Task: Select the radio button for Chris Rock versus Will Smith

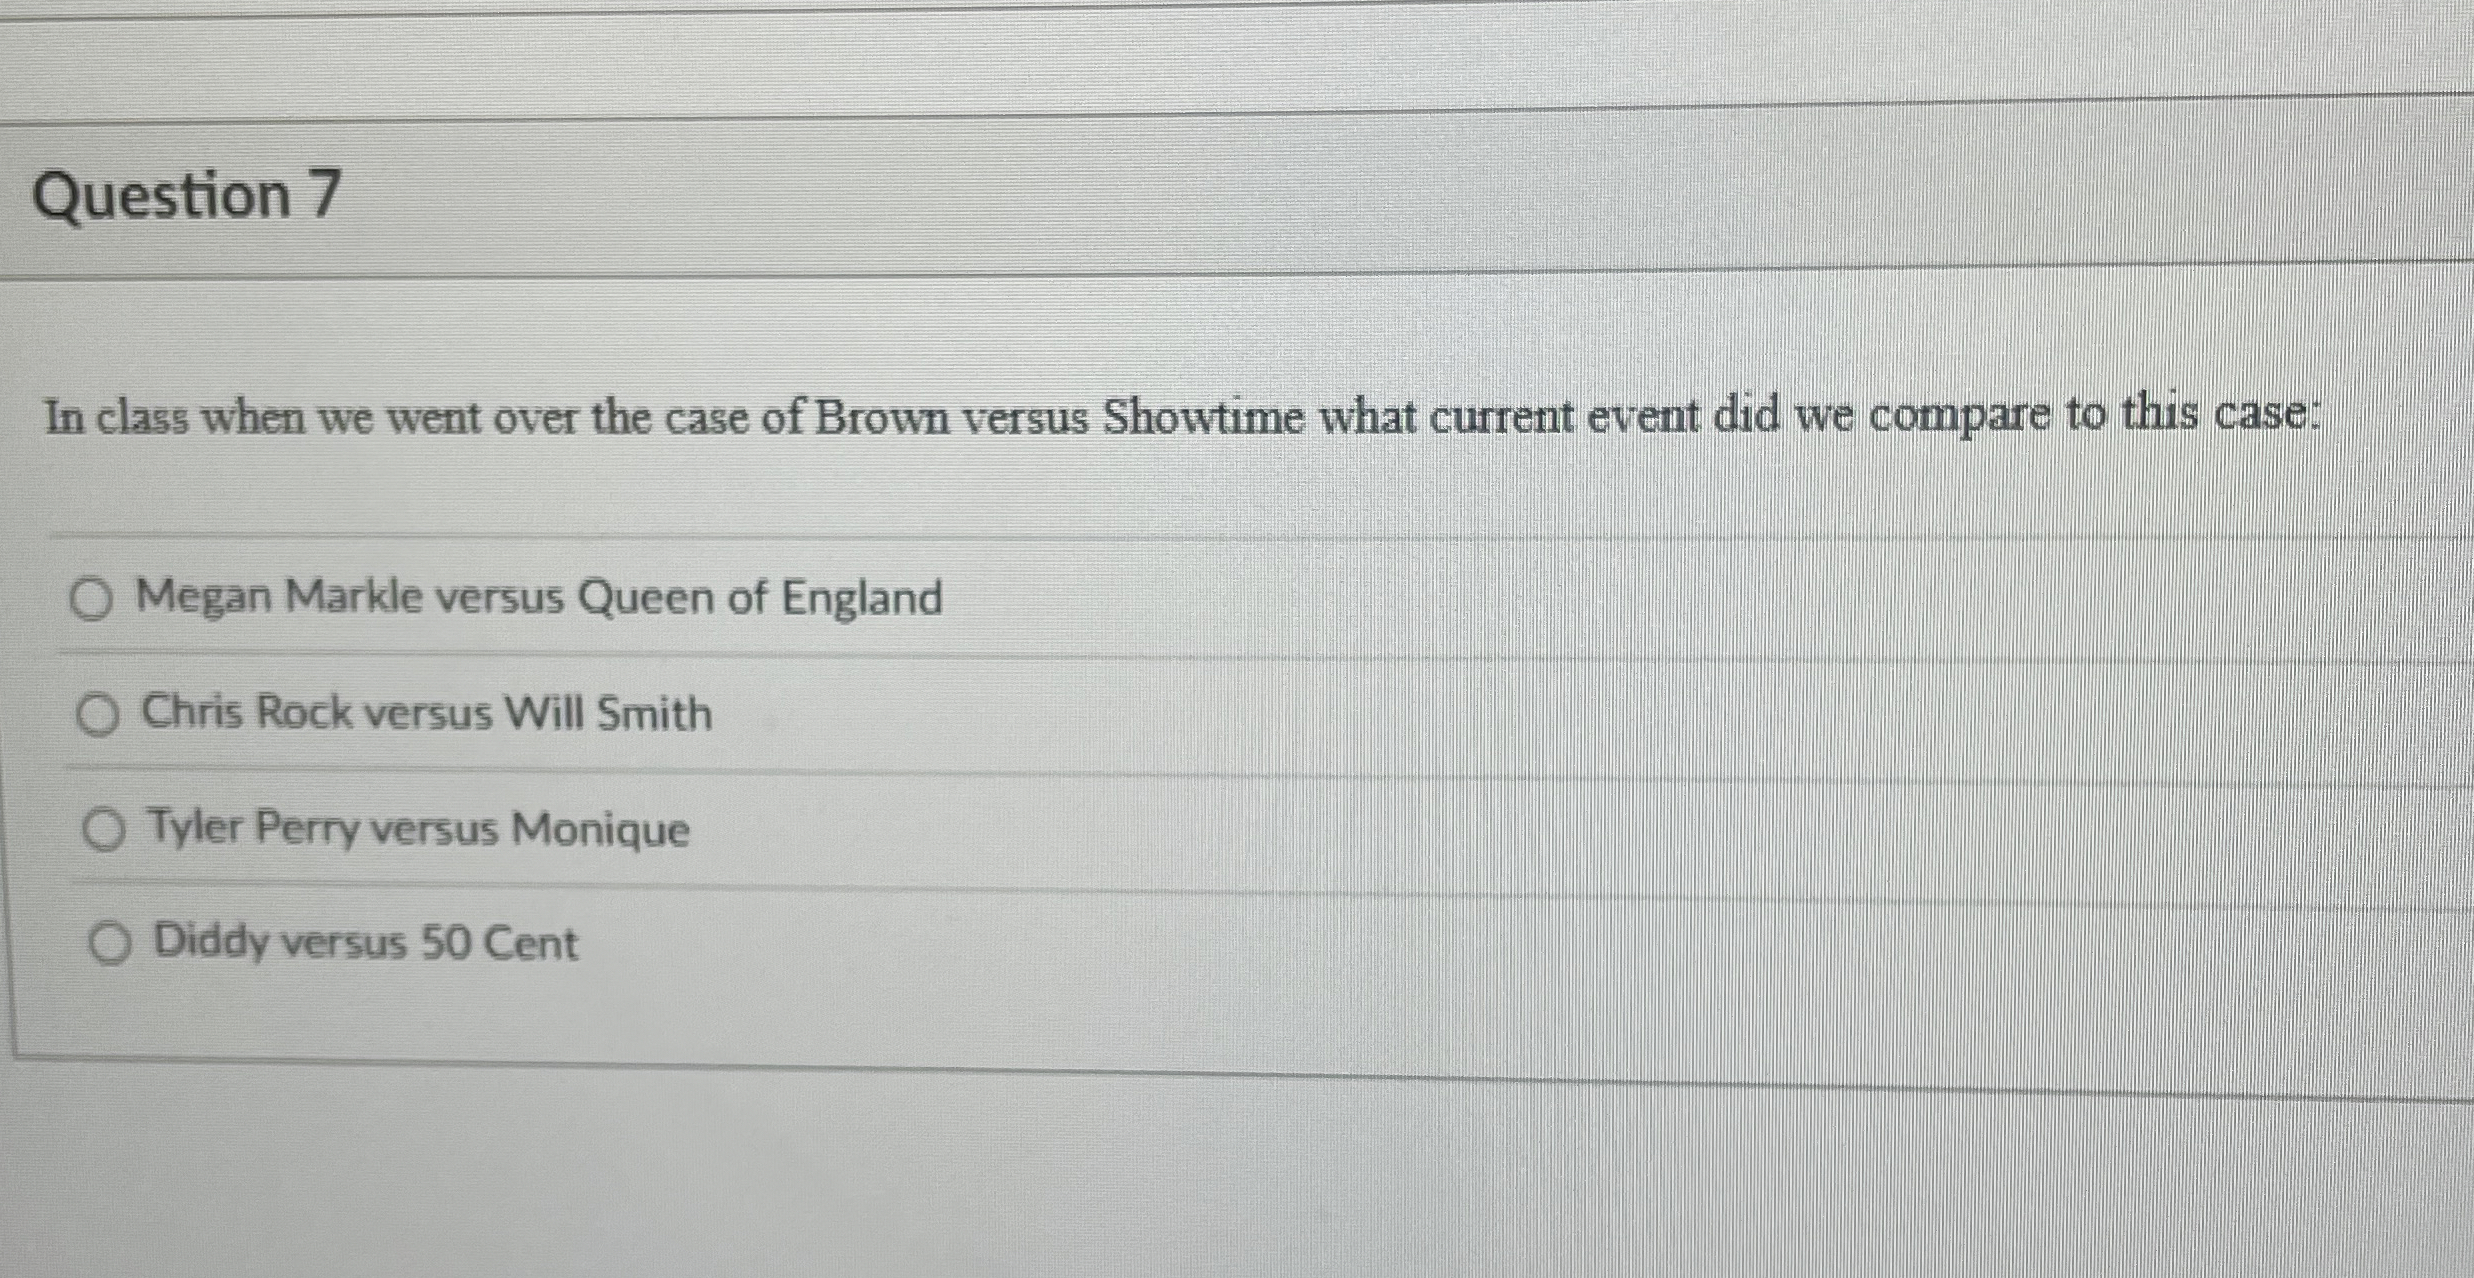Action: click(98, 715)
